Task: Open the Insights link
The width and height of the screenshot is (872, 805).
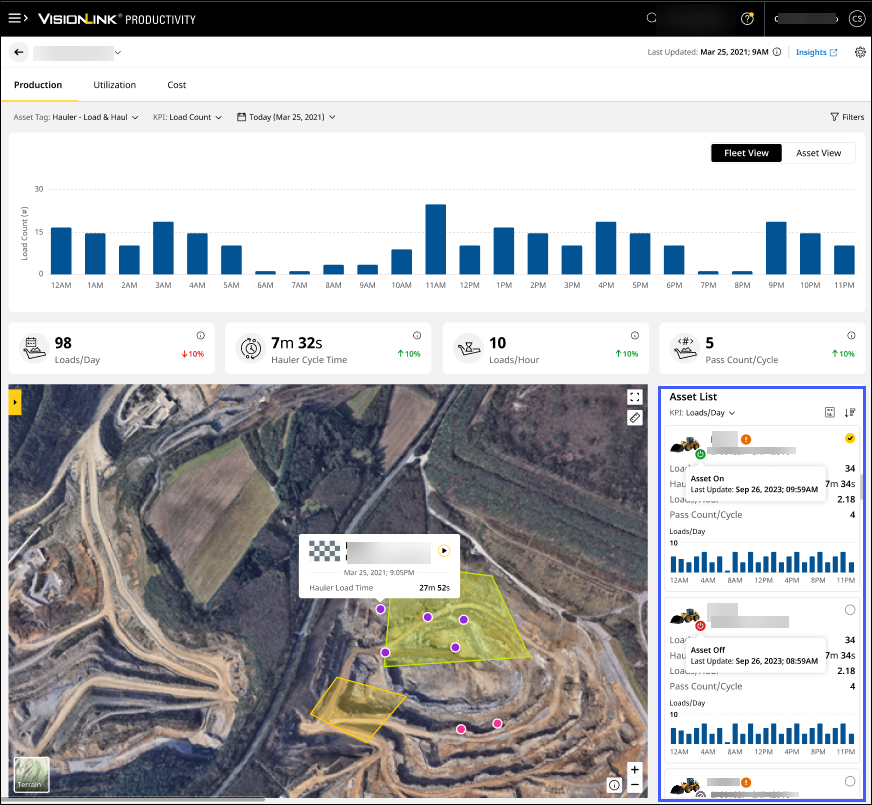Action: click(816, 53)
